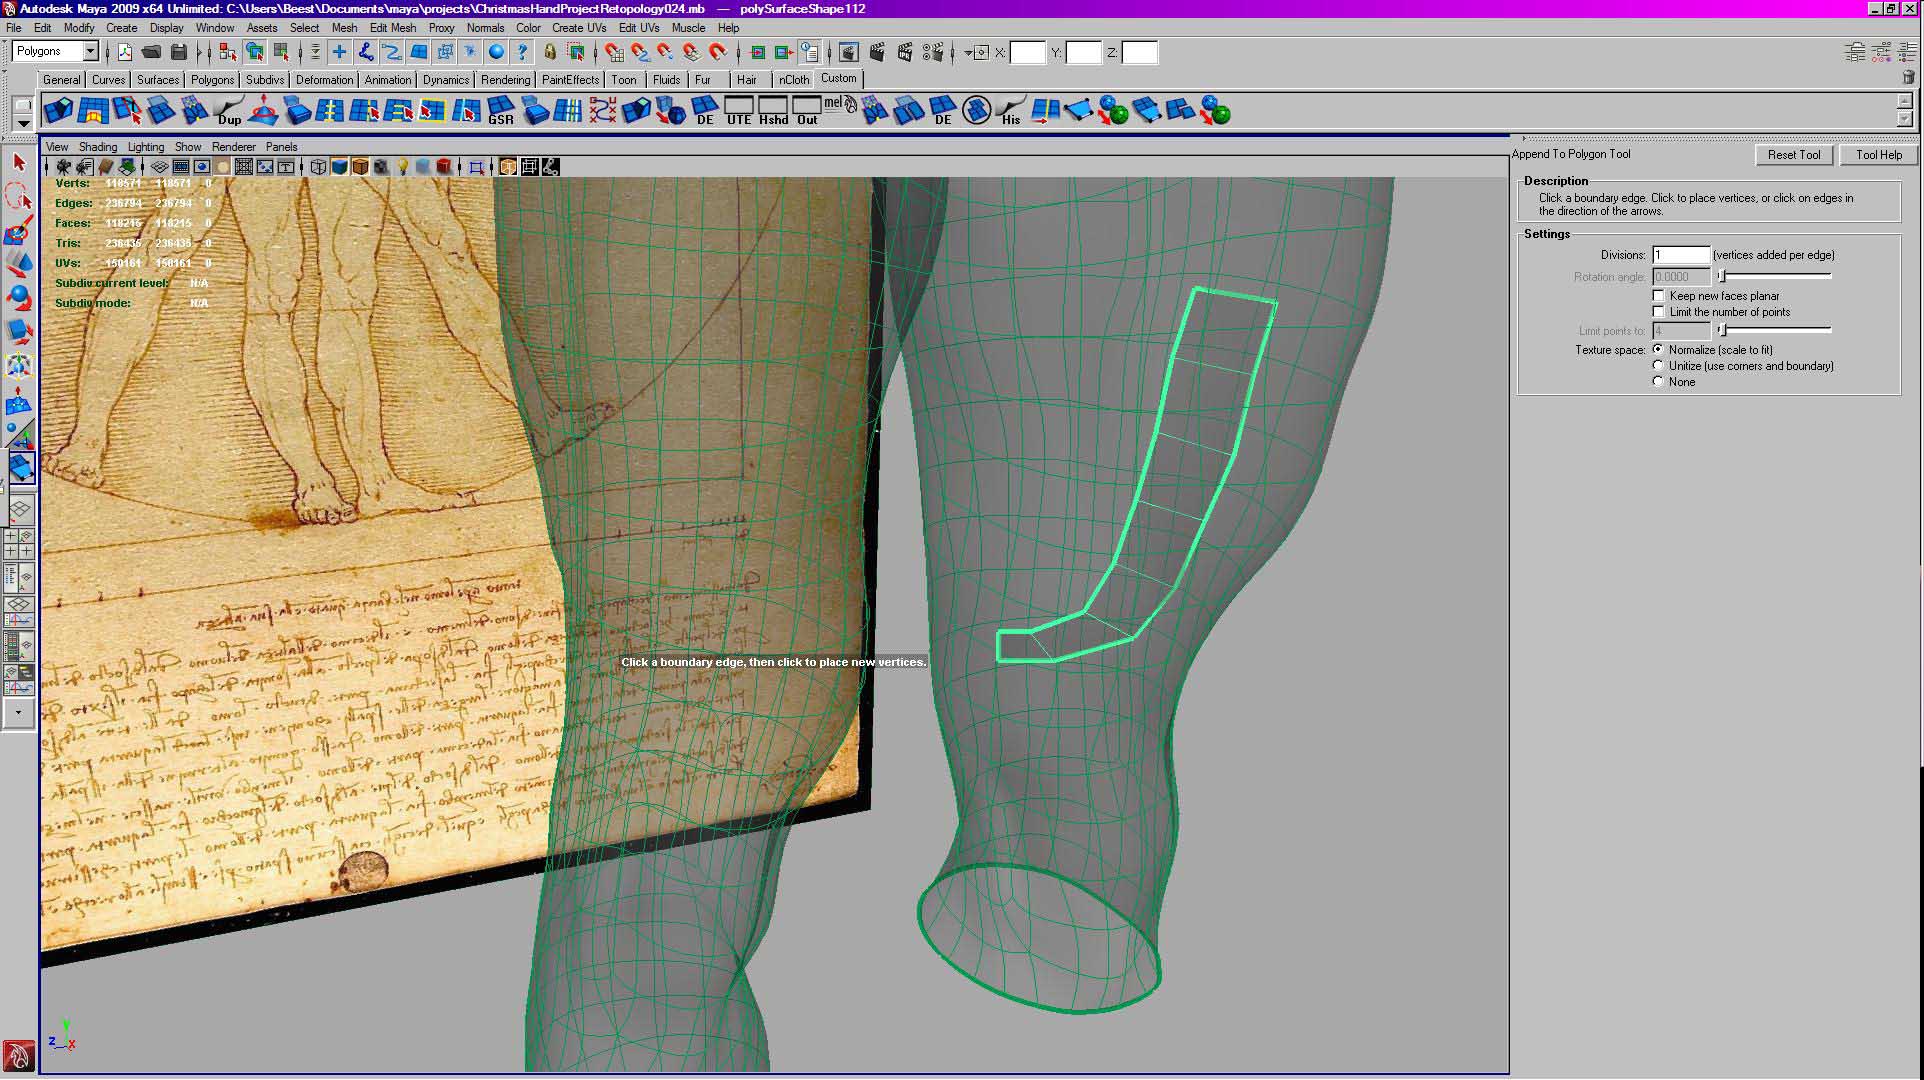Select the arrow Select tool in toolbox
The width and height of the screenshot is (1924, 1080).
19,162
